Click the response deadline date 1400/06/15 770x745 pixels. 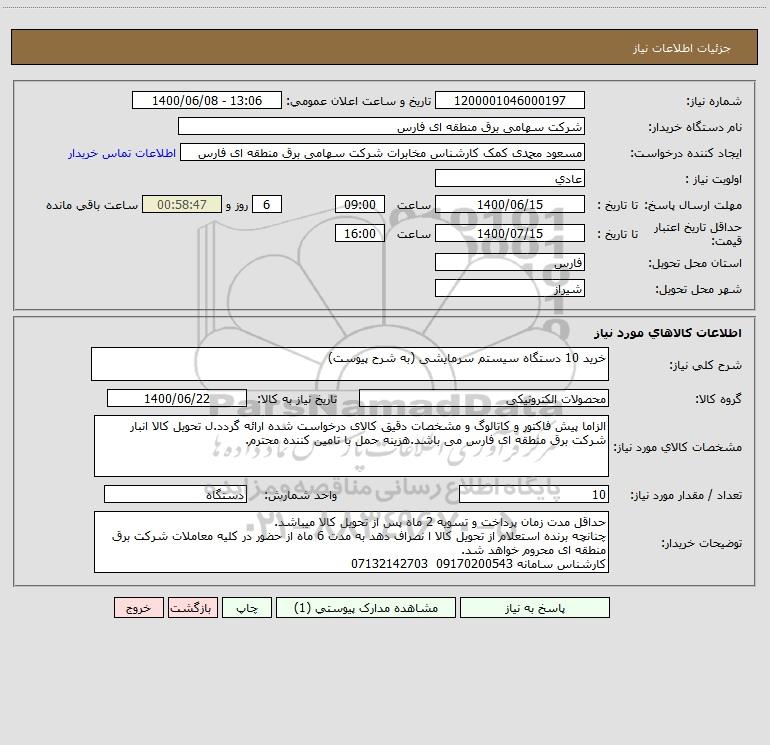510,204
